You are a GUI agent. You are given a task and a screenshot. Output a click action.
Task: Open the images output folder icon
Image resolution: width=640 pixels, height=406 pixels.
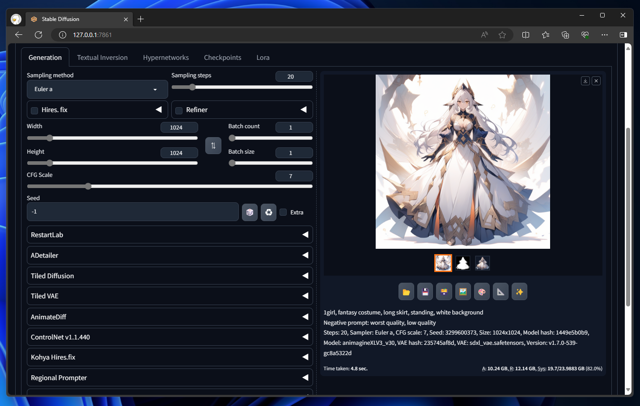[x=406, y=292]
